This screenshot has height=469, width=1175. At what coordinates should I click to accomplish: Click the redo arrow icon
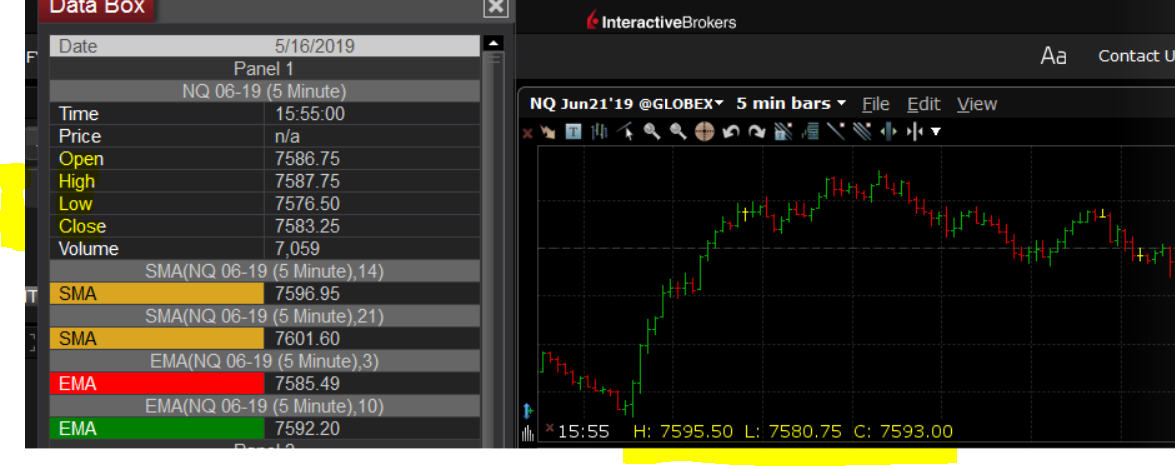click(757, 133)
